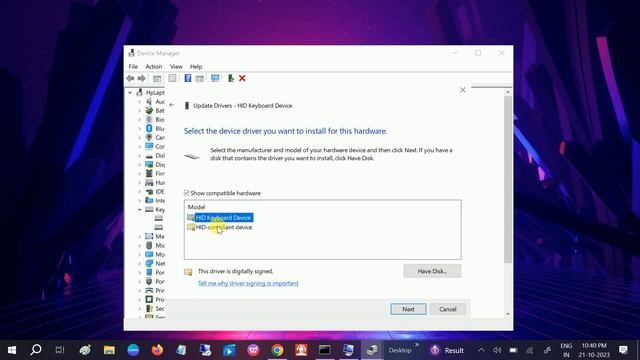
Task: Expand the Disk drives chevron
Action: pos(139,156)
